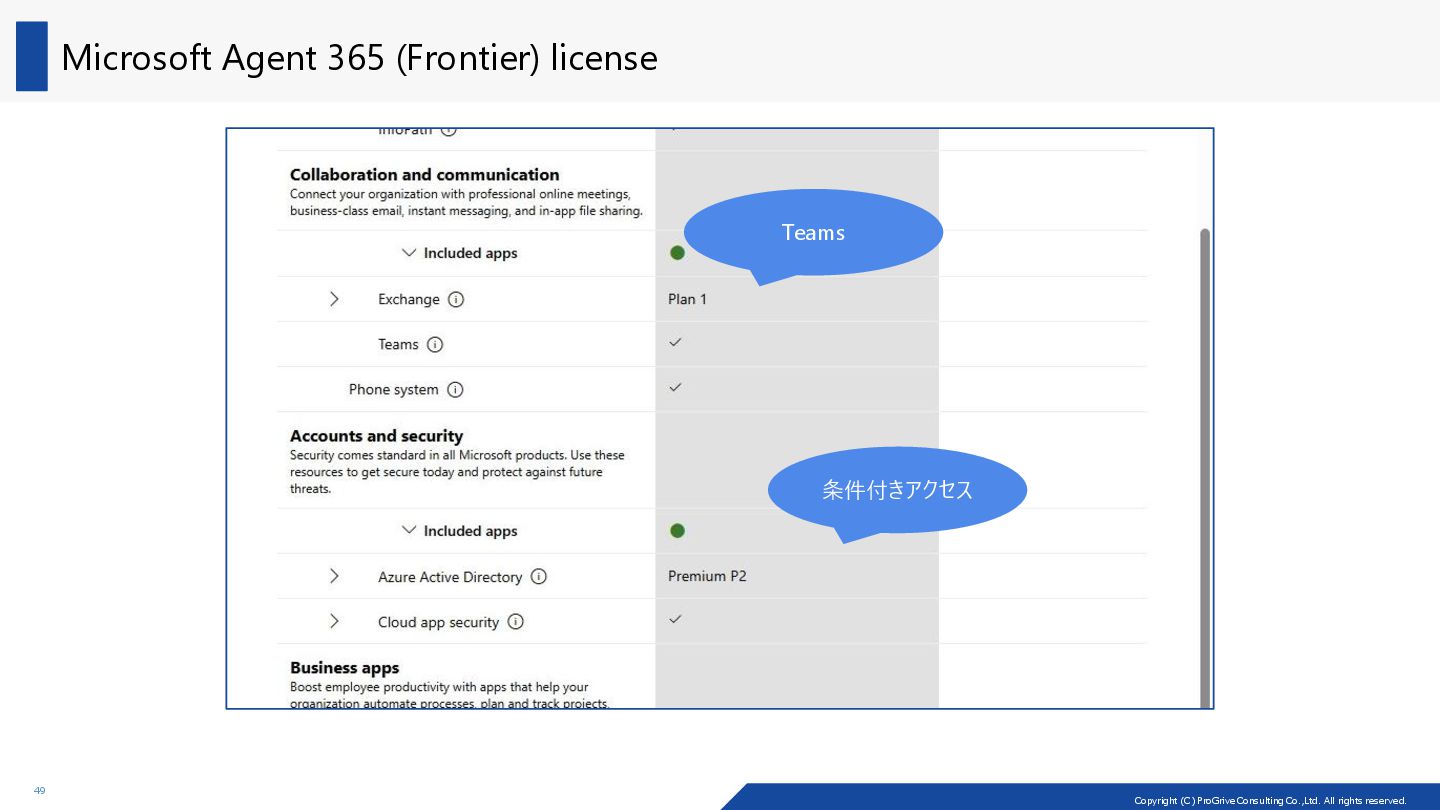Select the Exchange label text
The height and width of the screenshot is (810, 1440).
coord(408,299)
